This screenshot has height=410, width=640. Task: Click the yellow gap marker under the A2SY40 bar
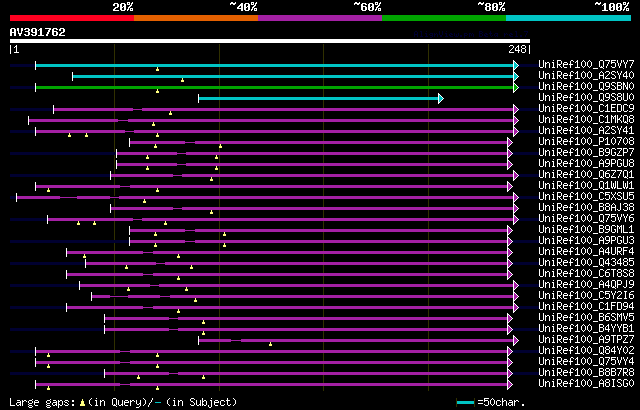(182, 80)
